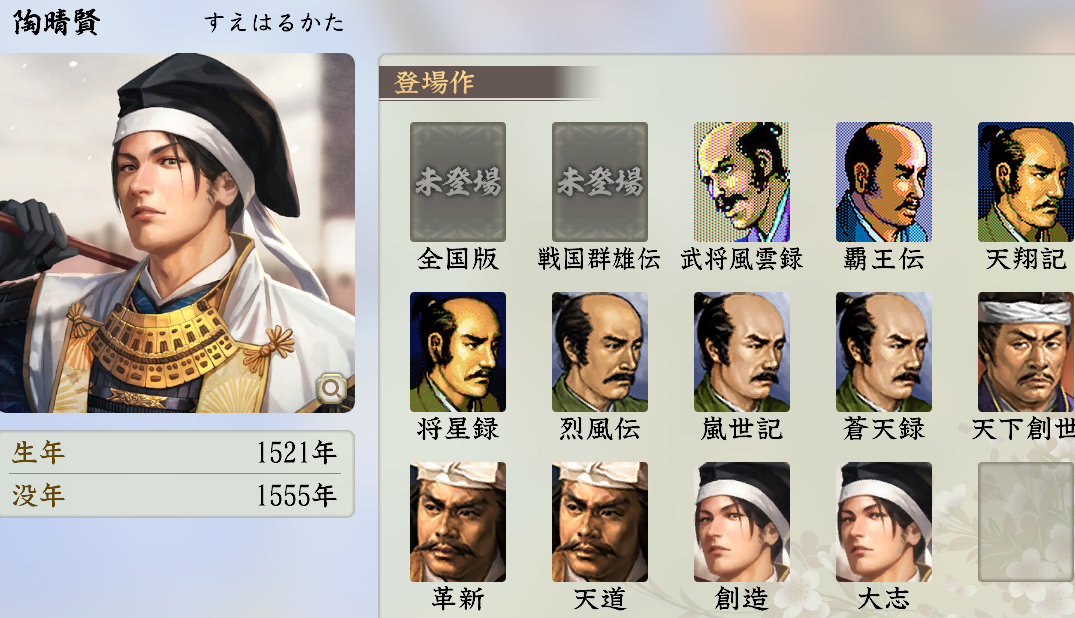Click the 生年 1521年 row
The height and width of the screenshot is (618, 1075).
point(176,452)
